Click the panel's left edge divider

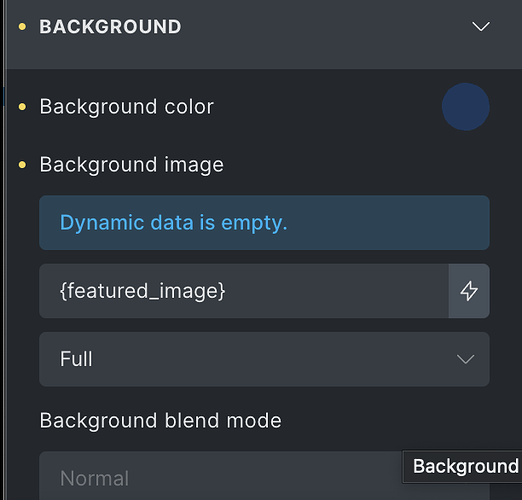pyautogui.click(x=4, y=250)
